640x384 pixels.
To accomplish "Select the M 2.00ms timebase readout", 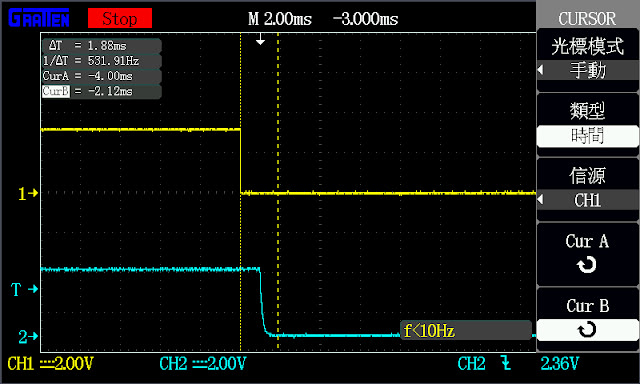I will click(280, 19).
